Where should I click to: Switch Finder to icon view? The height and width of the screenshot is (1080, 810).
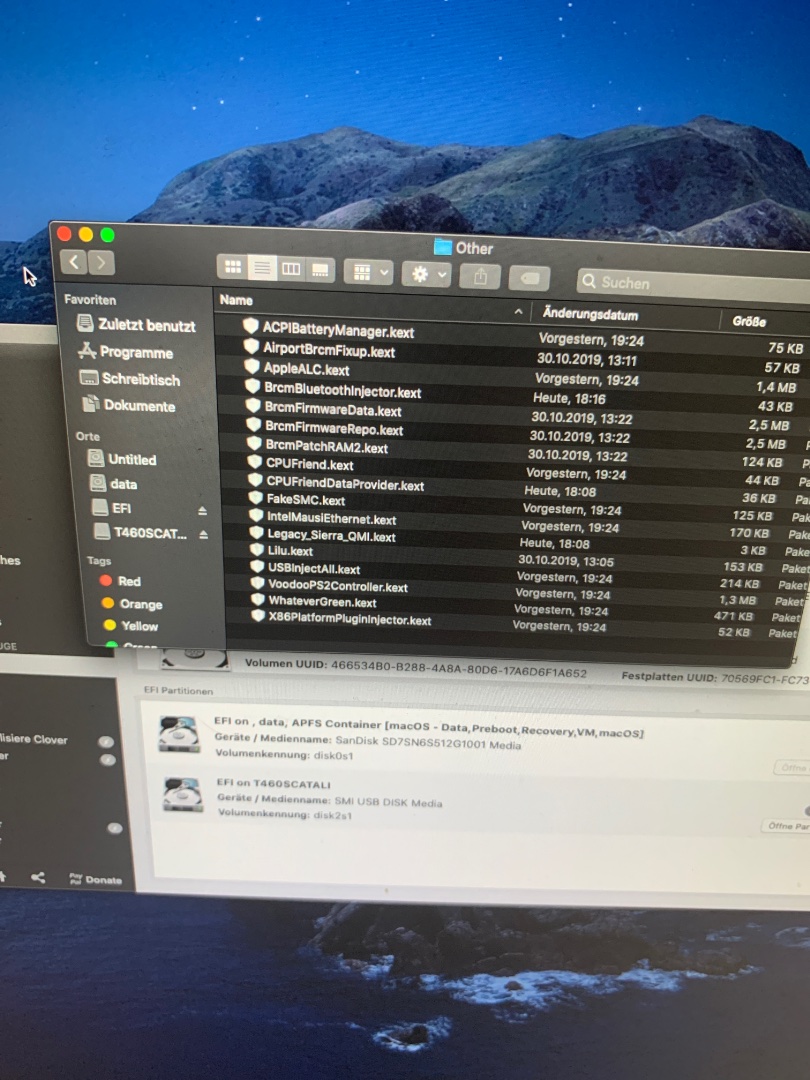point(233,267)
